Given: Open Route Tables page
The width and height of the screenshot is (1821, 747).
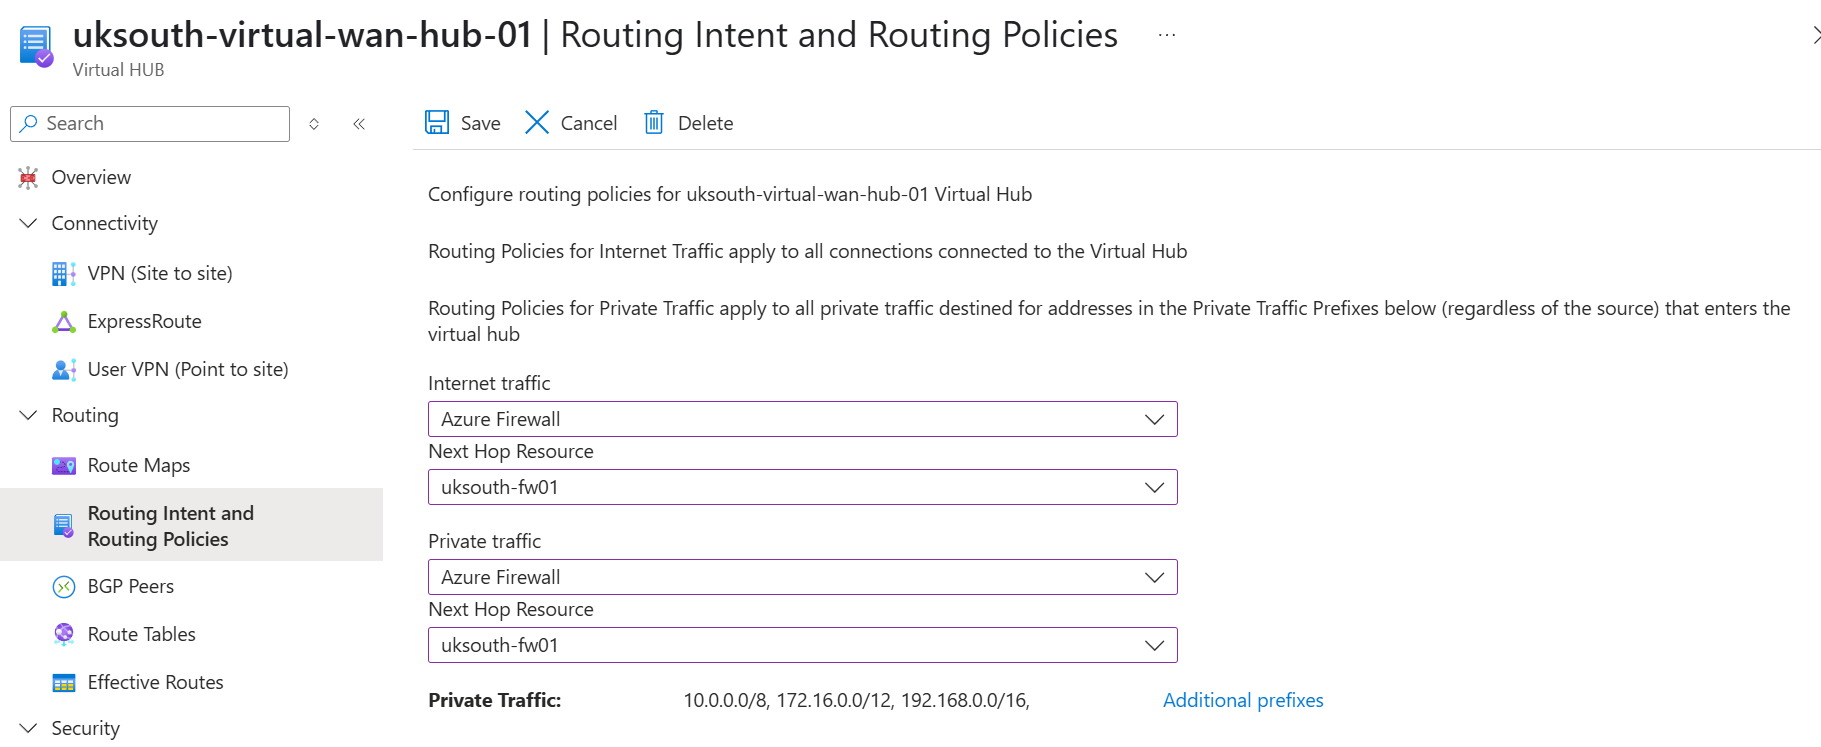Looking at the screenshot, I should pyautogui.click(x=141, y=634).
